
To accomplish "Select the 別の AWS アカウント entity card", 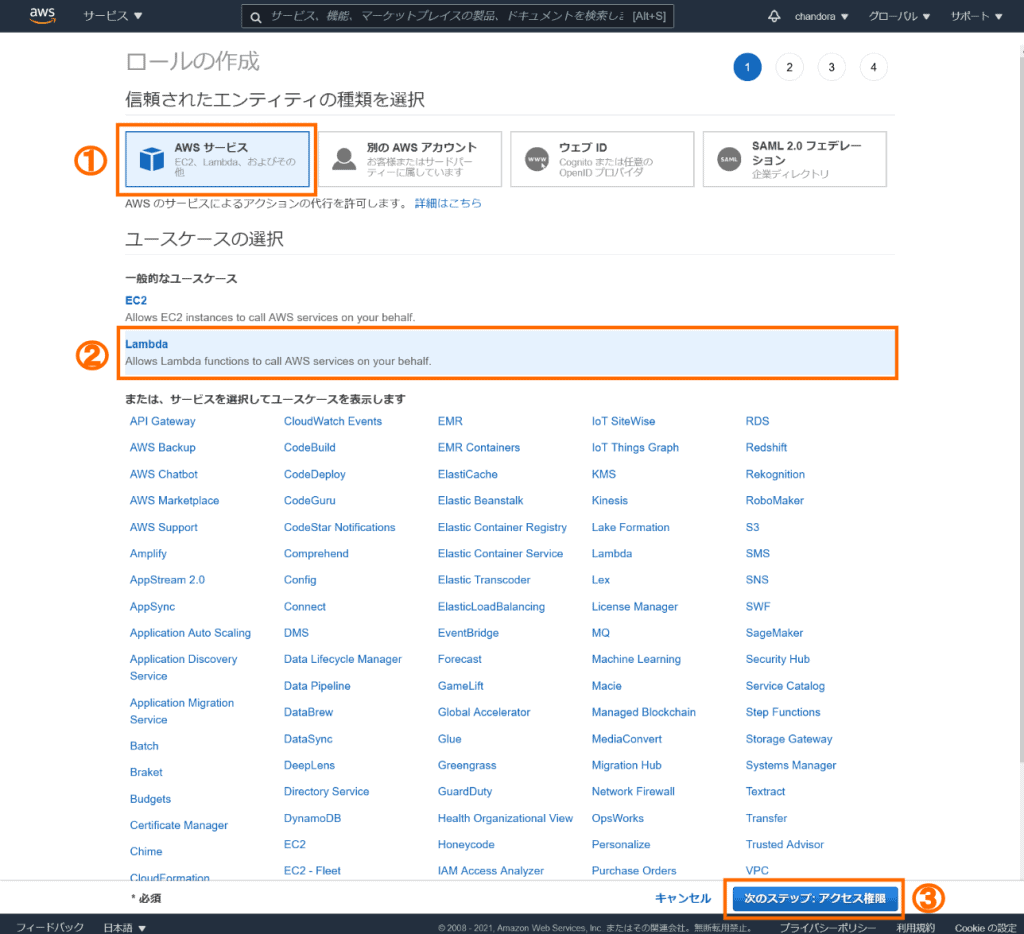I will point(409,159).
